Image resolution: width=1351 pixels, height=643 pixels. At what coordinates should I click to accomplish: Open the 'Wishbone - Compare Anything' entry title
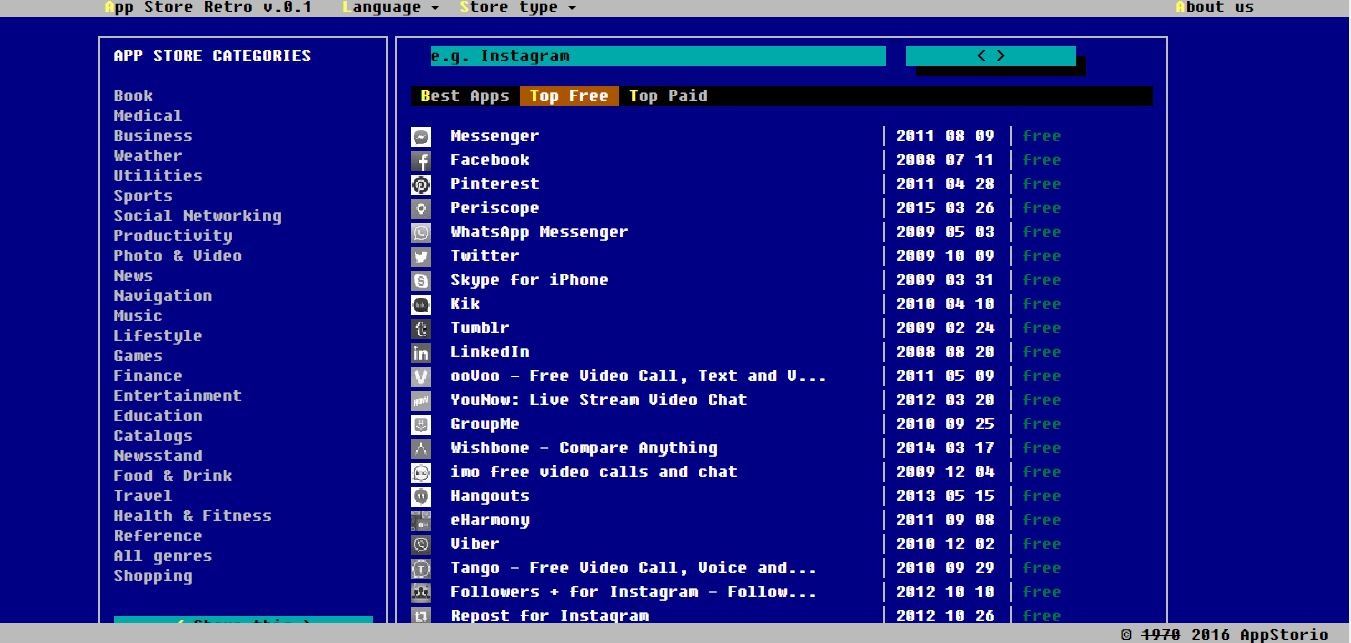(584, 448)
